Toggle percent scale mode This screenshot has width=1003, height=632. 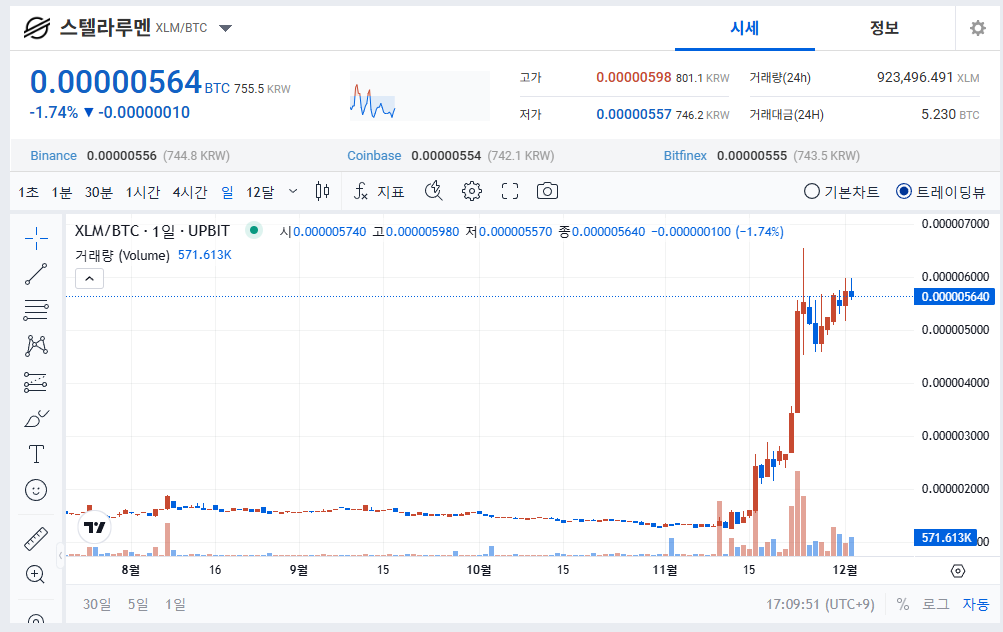tap(903, 604)
